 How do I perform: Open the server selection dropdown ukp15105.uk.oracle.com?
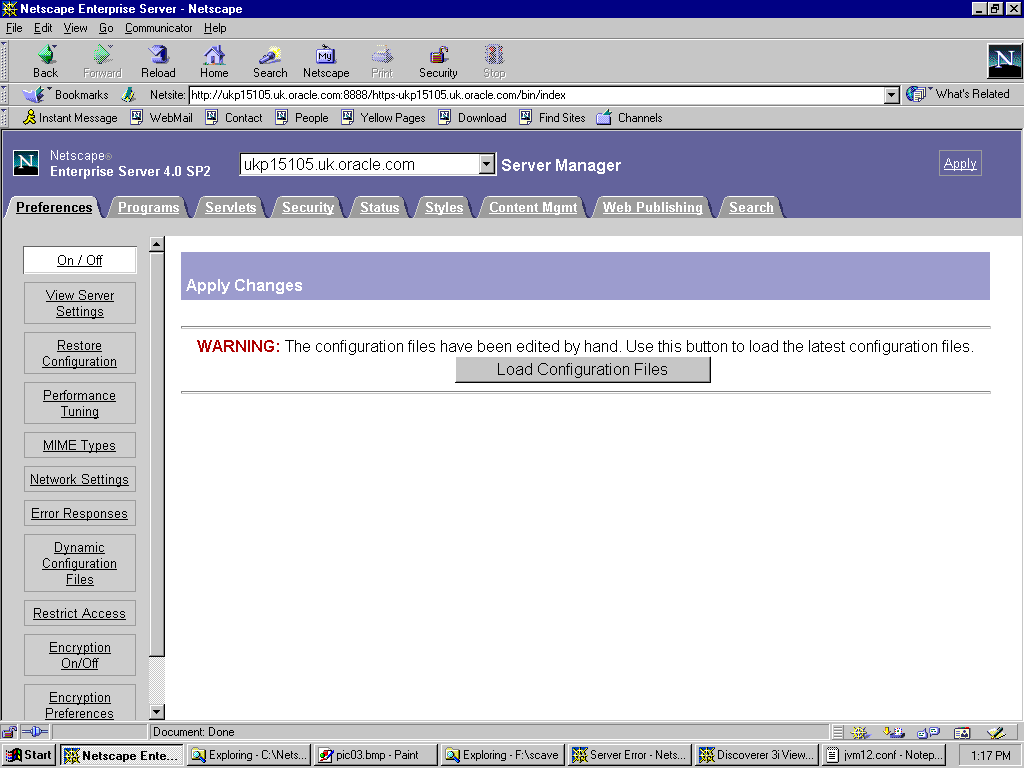point(368,164)
